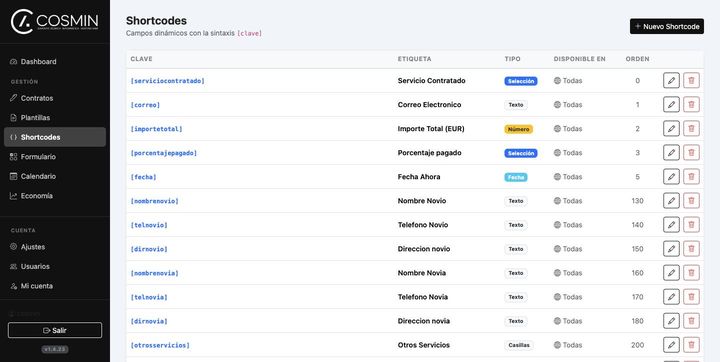
Task: Open the Formulario page
Action: point(55,157)
